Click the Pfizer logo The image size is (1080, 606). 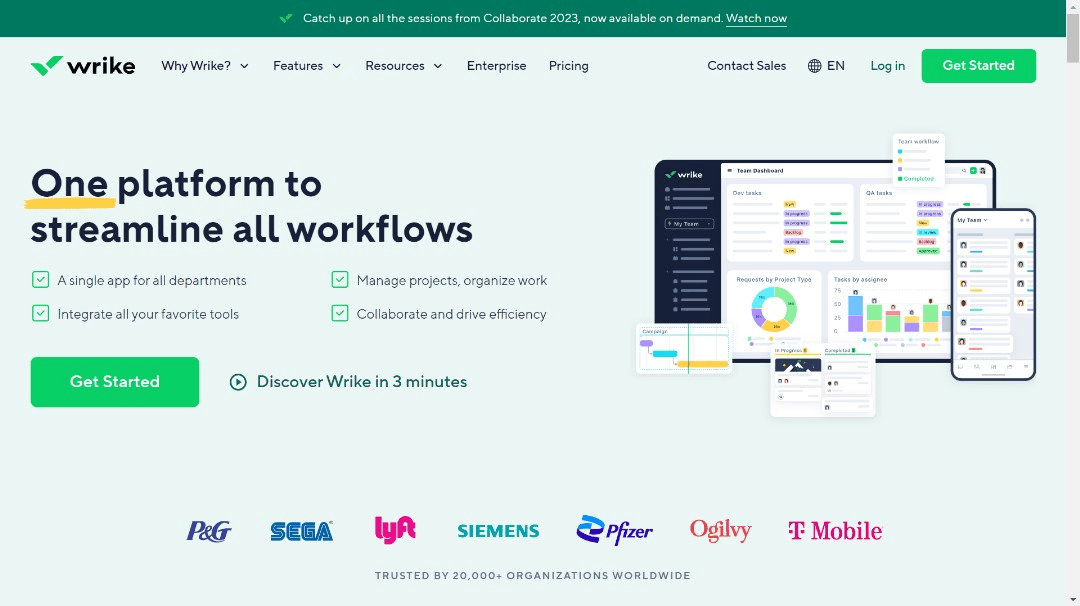(614, 530)
